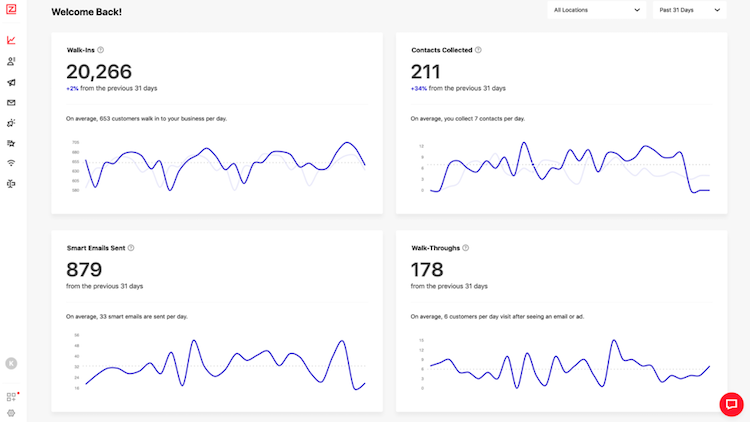This screenshot has height=422, width=750.
Task: Click the Walk-Ins line chart
Action: pyautogui.click(x=225, y=166)
